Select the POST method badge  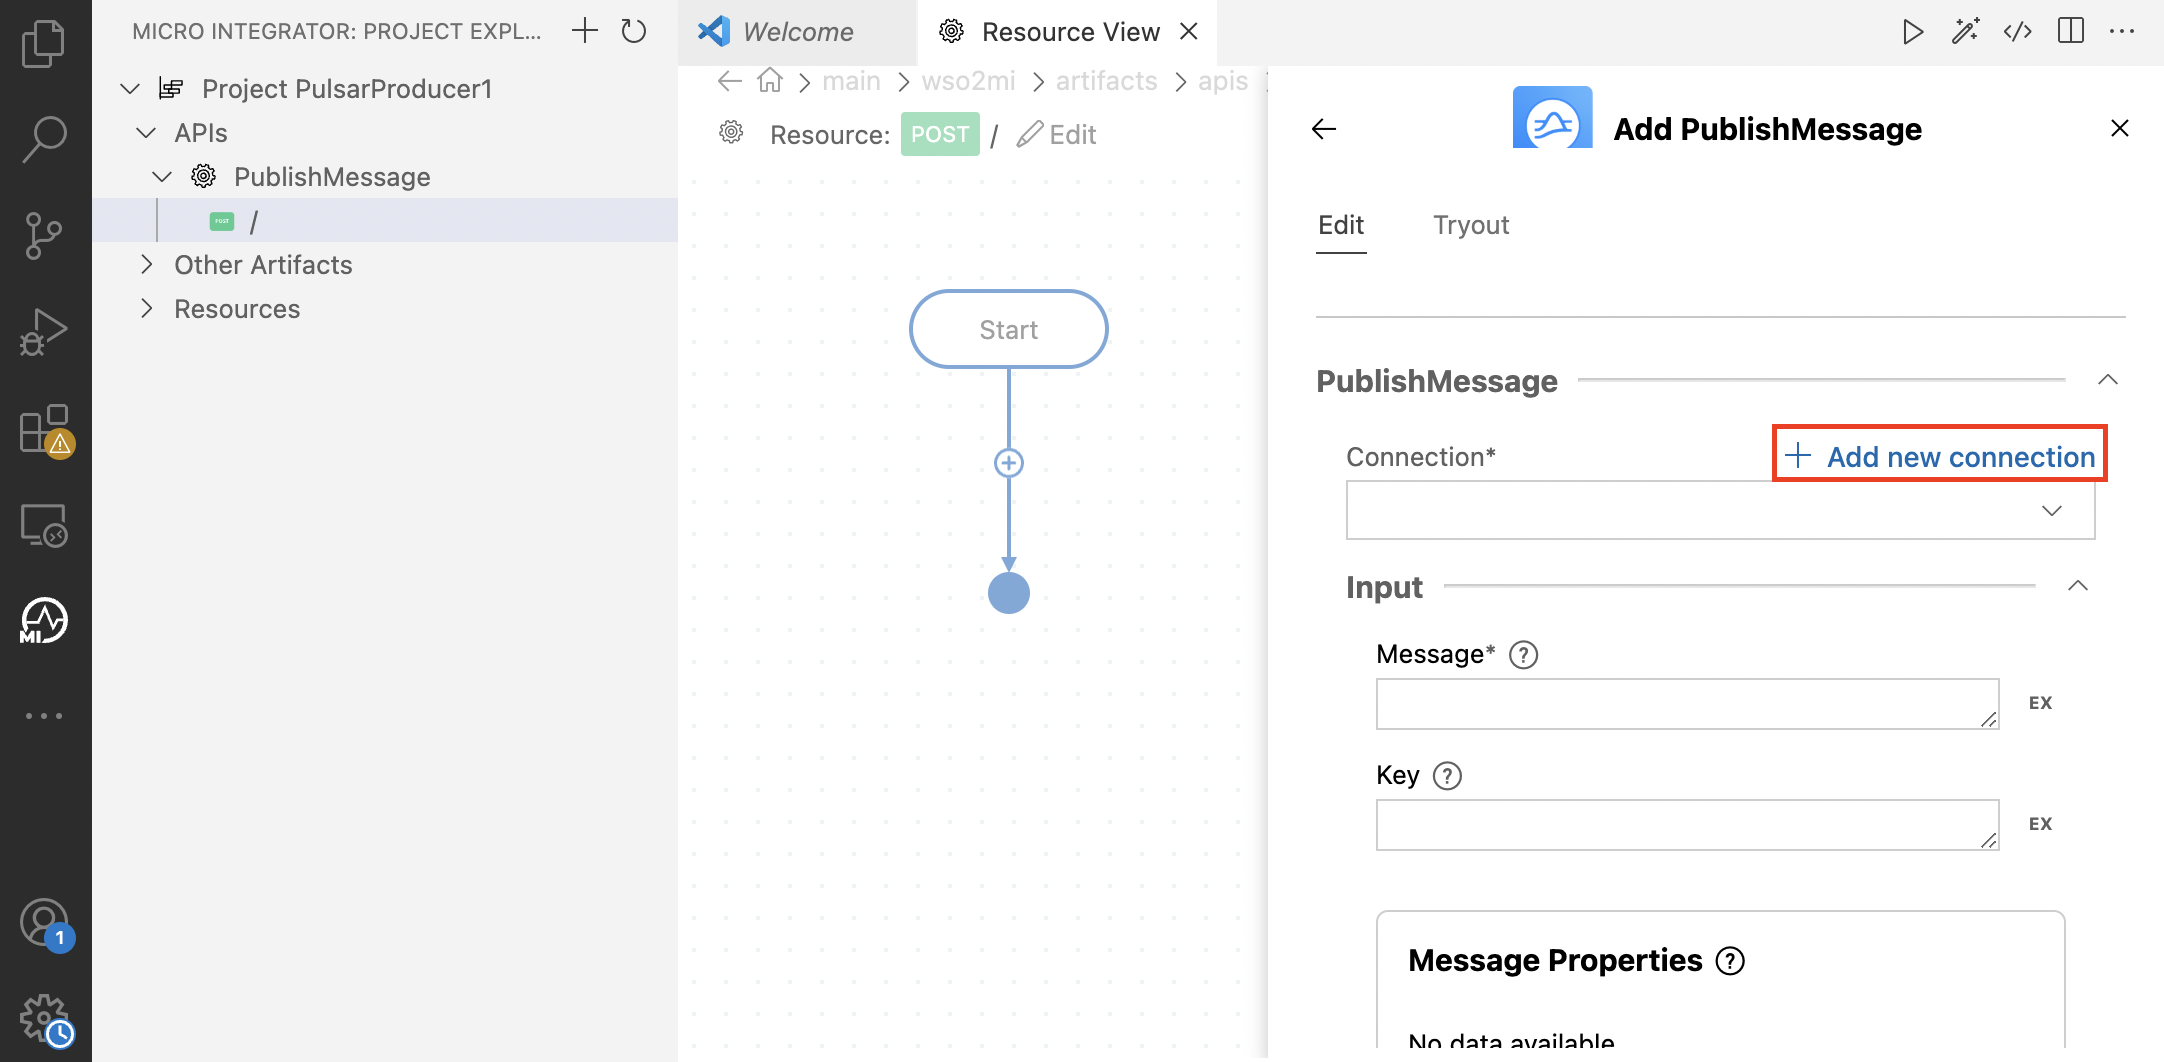(x=940, y=134)
